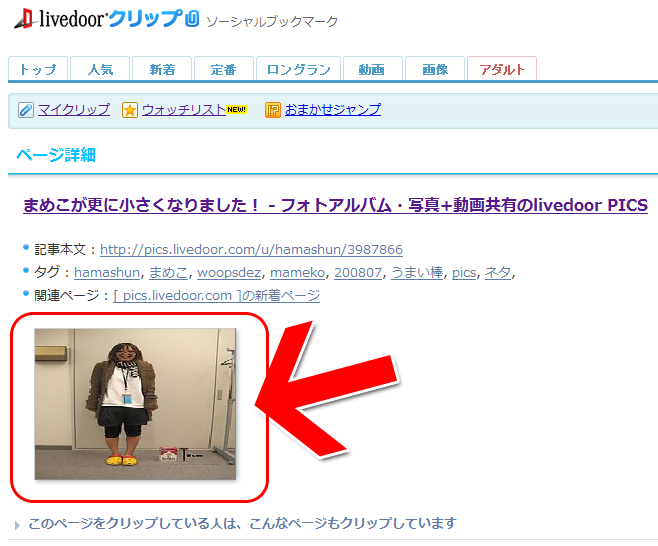Select the mameko tag
Viewport: 658px width, 546px height.
[x=298, y=273]
